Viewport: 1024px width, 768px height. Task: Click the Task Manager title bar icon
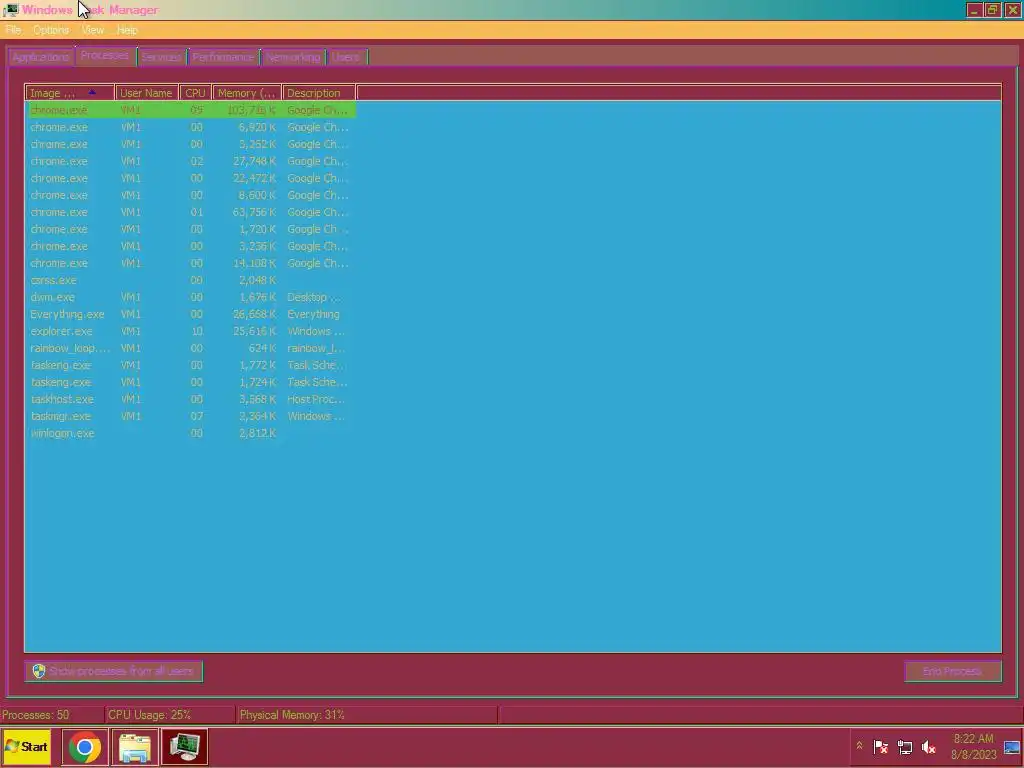(10, 10)
